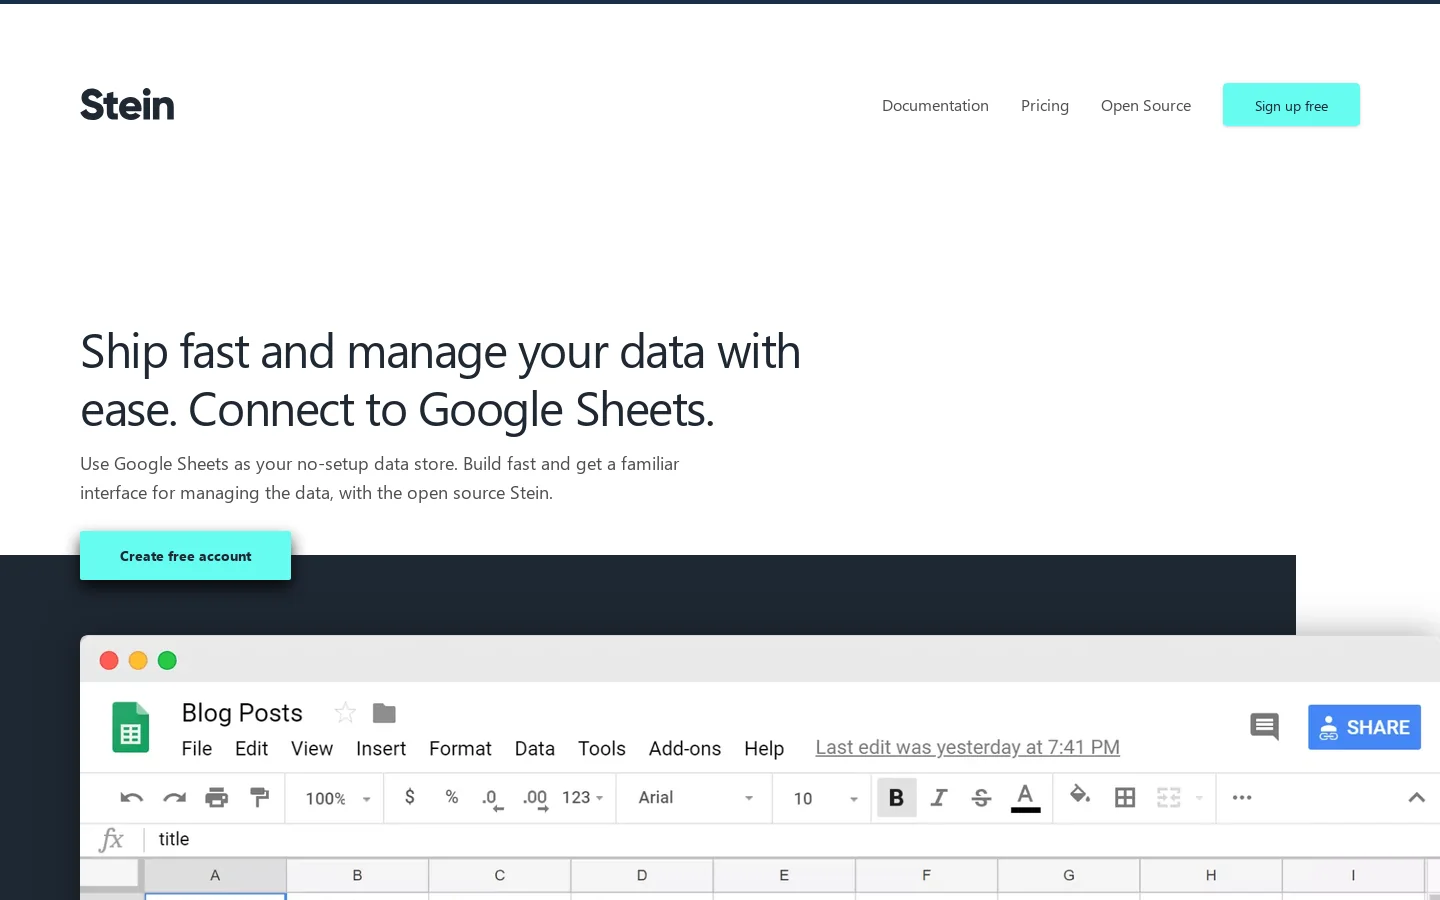The image size is (1440, 900).
Task: Open the comments icon
Action: coord(1264,727)
